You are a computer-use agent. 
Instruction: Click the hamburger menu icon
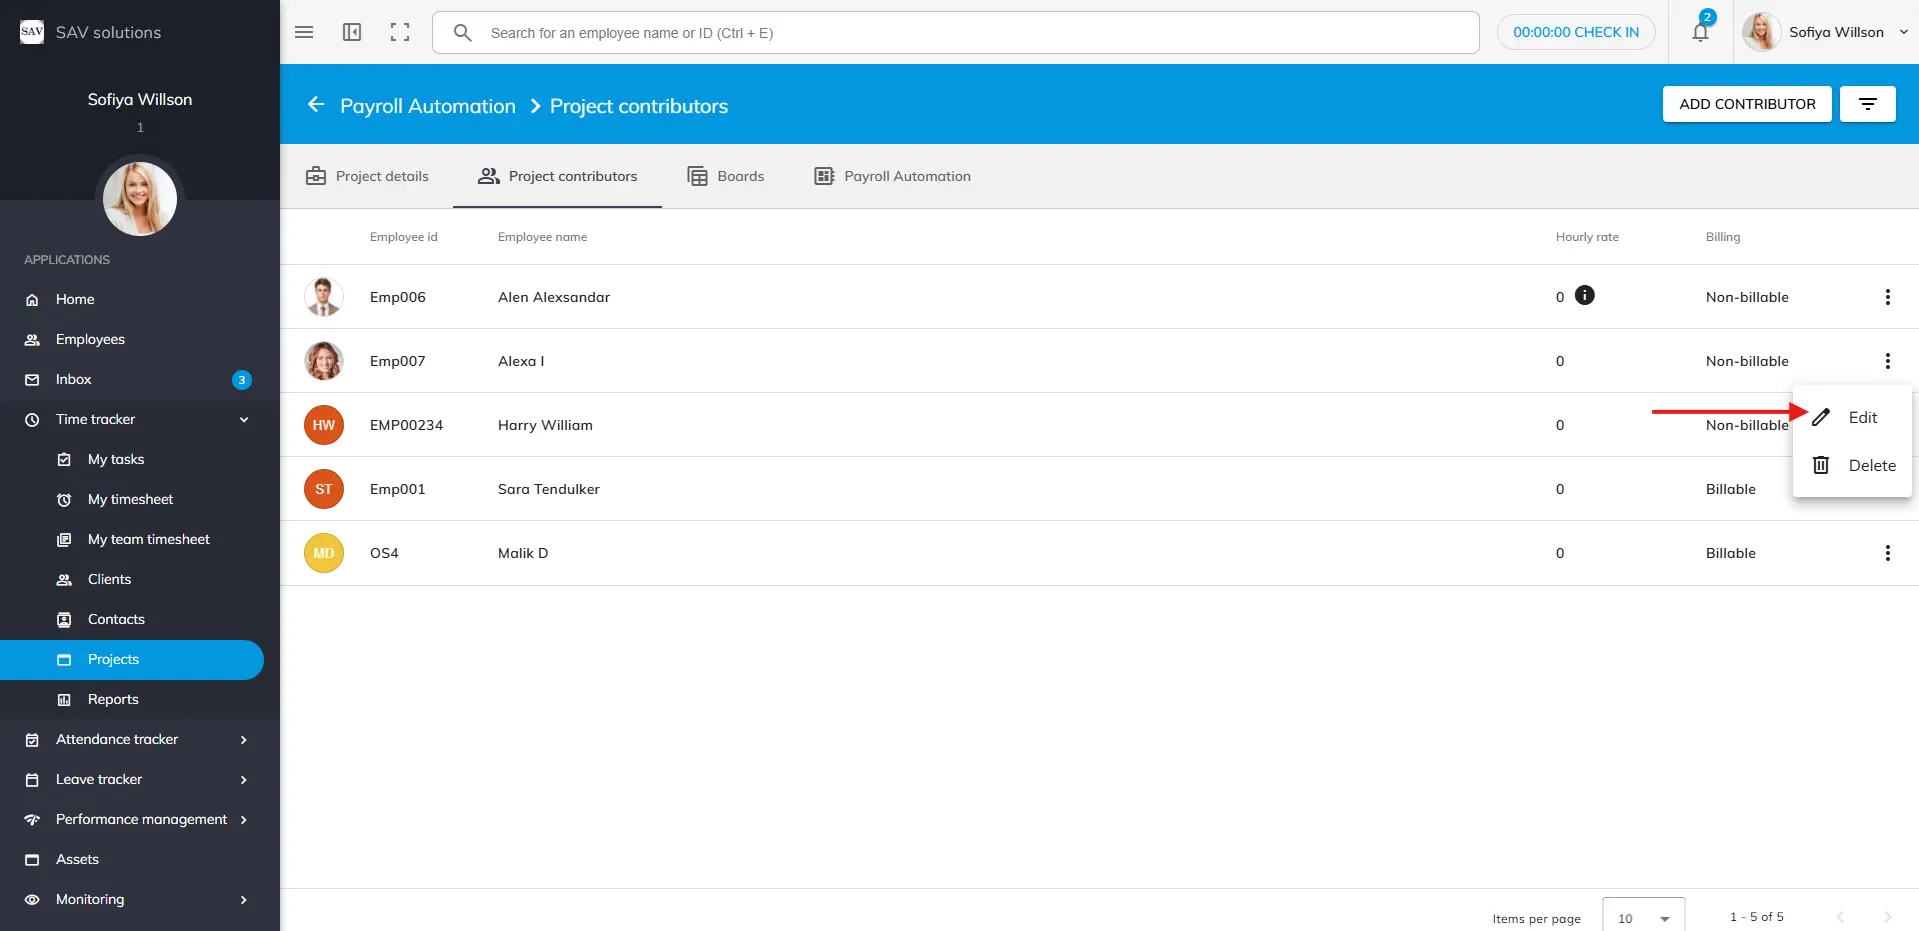point(304,32)
